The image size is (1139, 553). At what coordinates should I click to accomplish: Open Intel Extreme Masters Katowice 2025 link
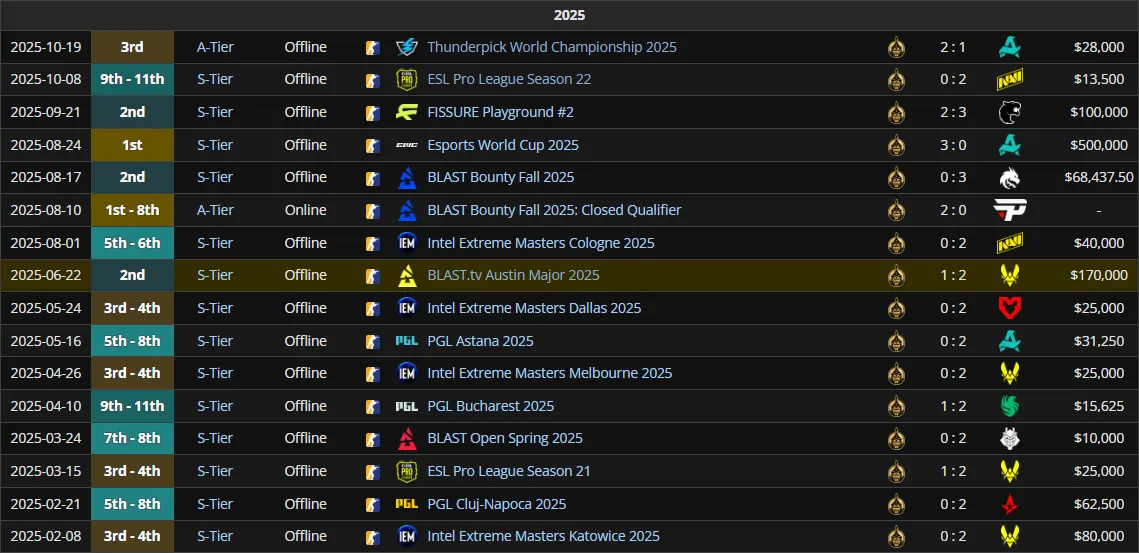coord(543,536)
